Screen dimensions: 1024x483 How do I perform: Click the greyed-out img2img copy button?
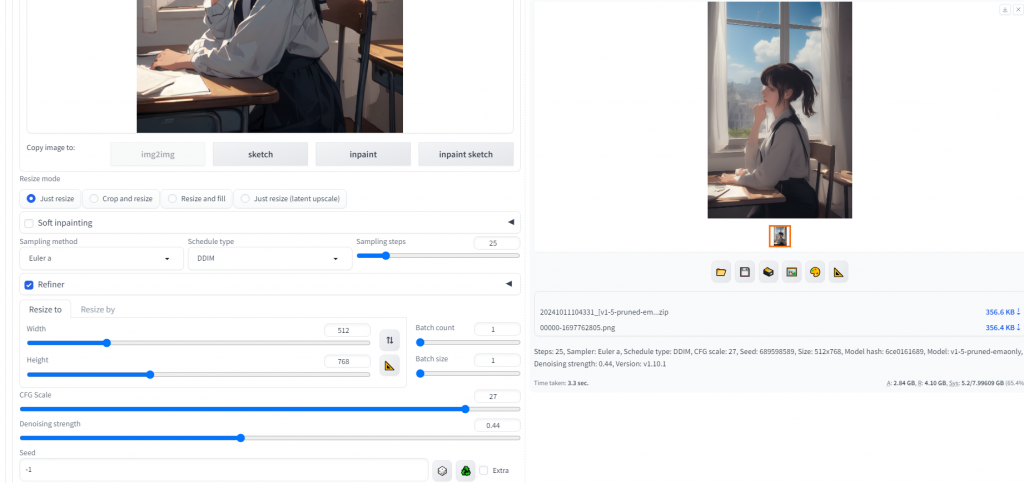157,155
